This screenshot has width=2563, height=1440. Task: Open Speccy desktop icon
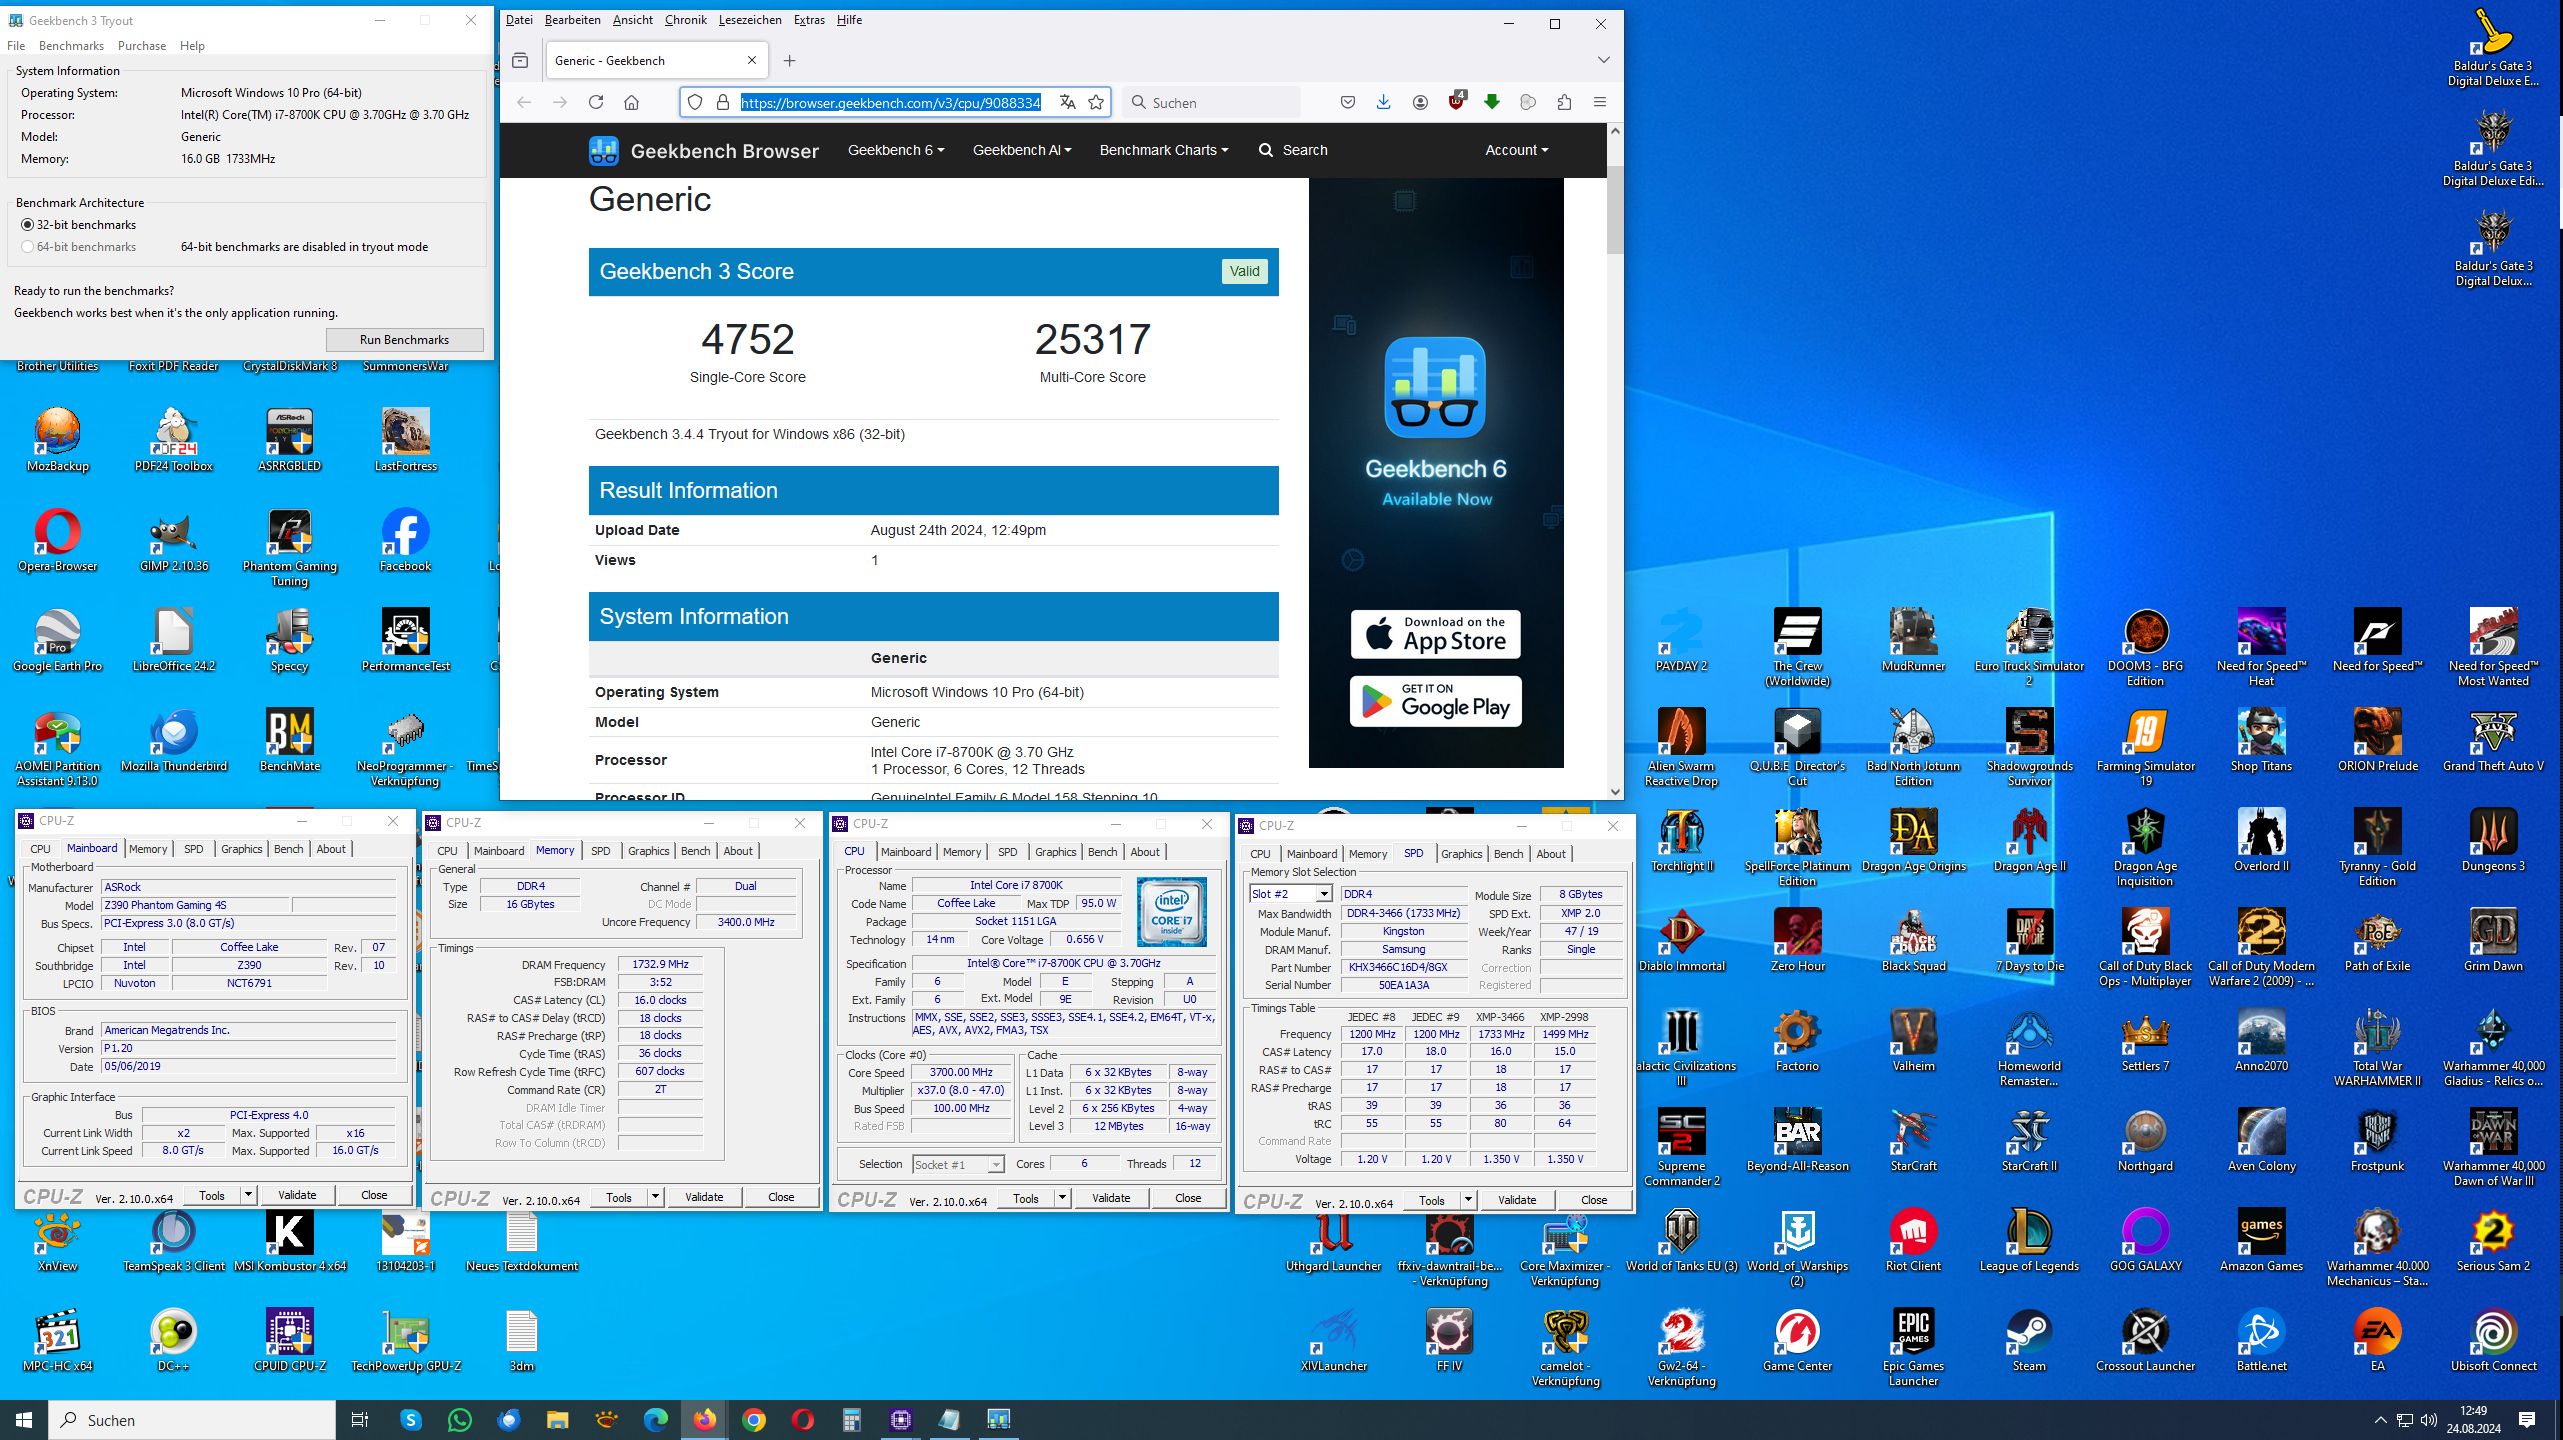pyautogui.click(x=290, y=641)
